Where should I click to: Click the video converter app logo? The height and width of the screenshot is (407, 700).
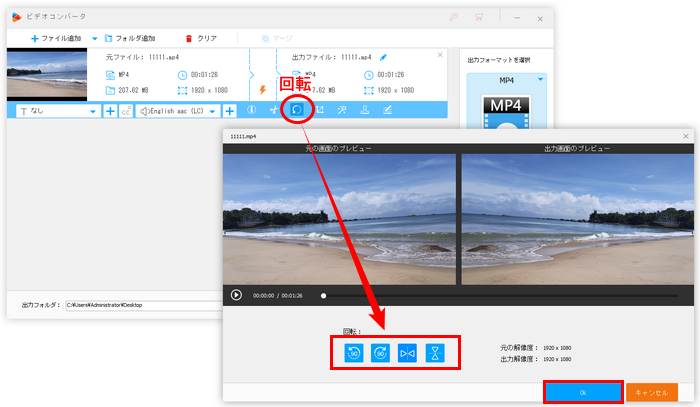click(17, 17)
